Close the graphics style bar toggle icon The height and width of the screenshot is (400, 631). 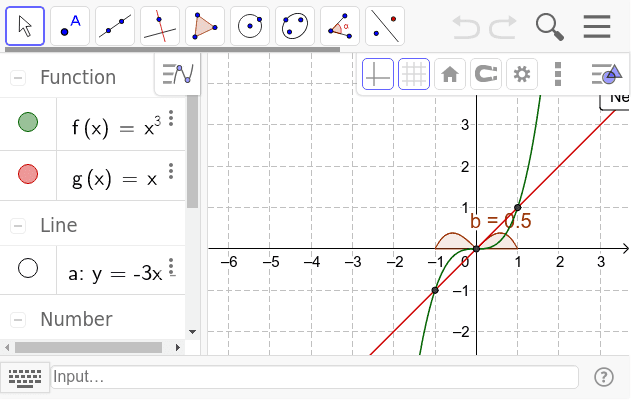click(607, 74)
